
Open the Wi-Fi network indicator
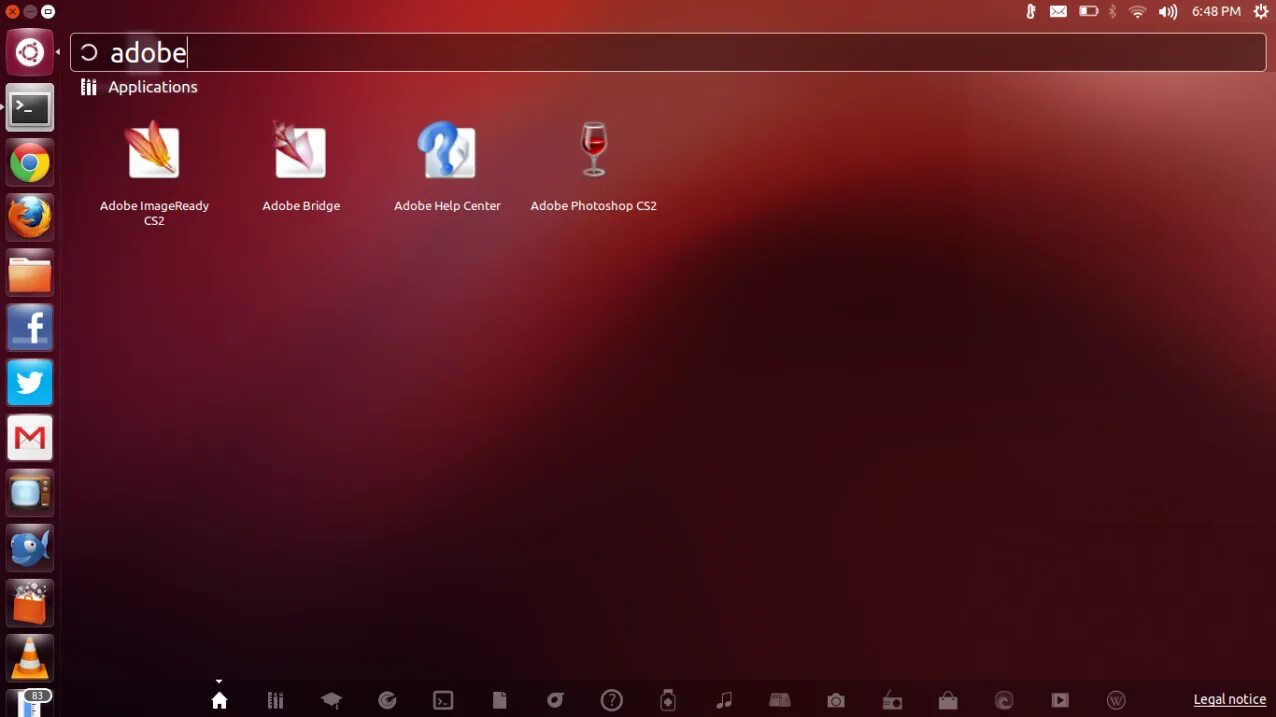[1137, 11]
